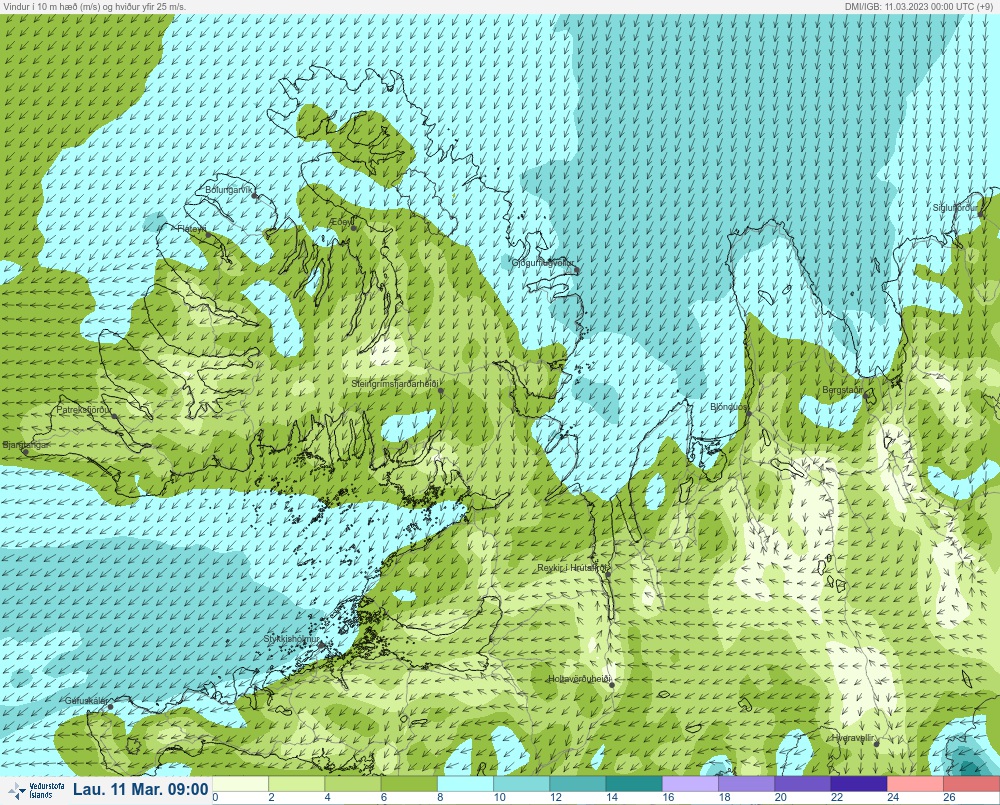Click the 26+ m/s red swatch

click(972, 784)
